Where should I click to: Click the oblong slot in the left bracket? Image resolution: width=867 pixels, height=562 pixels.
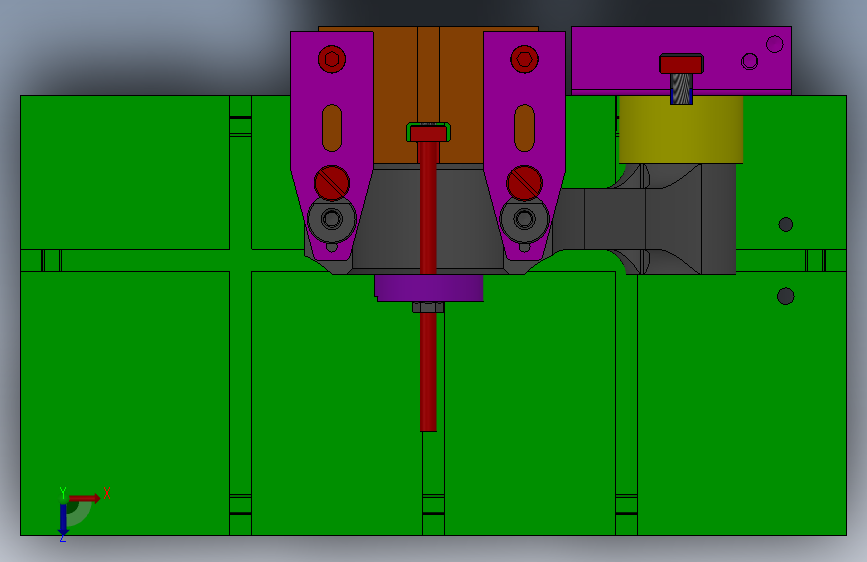tap(332, 128)
